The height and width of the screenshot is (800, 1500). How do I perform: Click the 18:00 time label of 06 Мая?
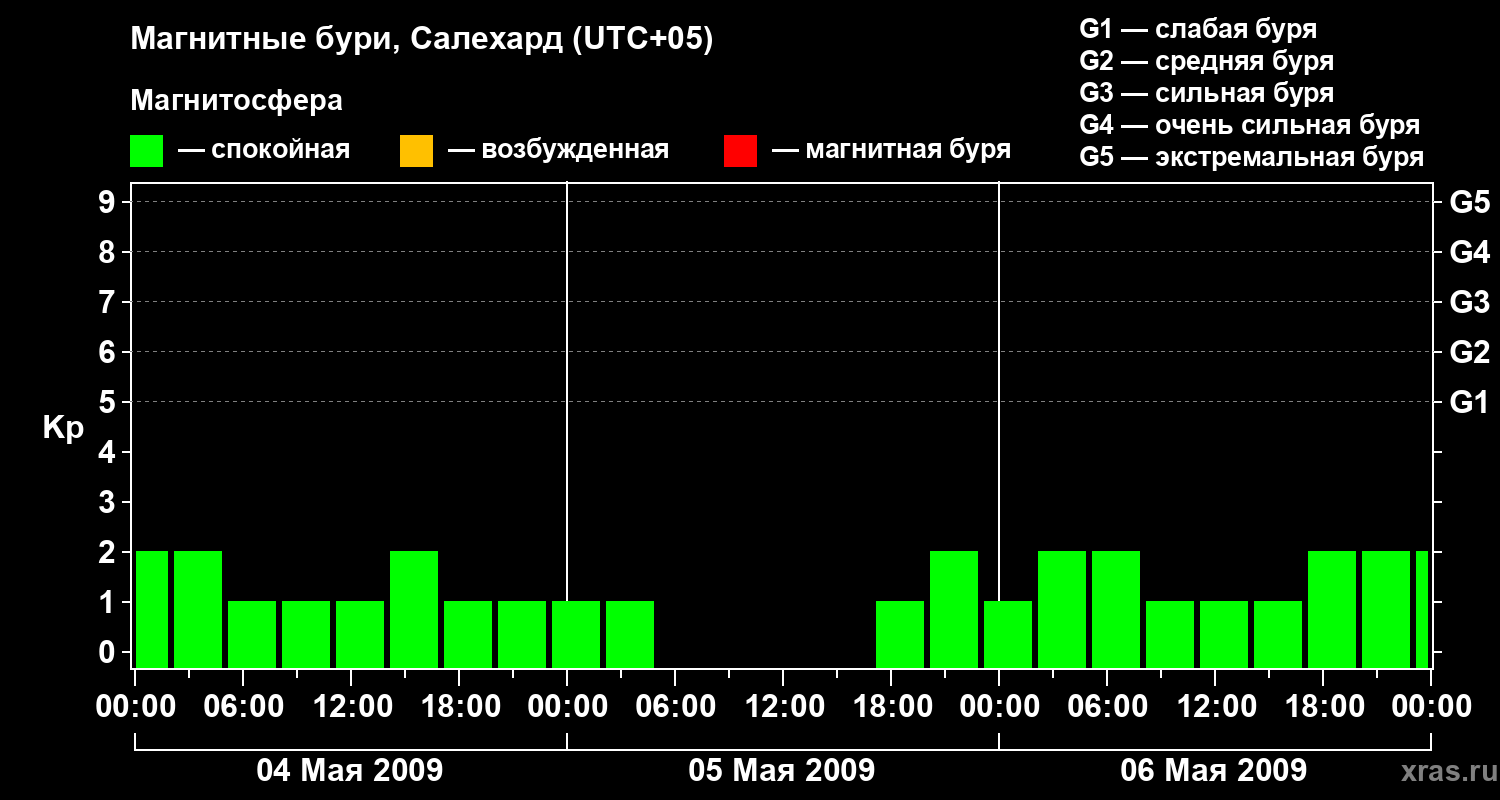point(1323,707)
